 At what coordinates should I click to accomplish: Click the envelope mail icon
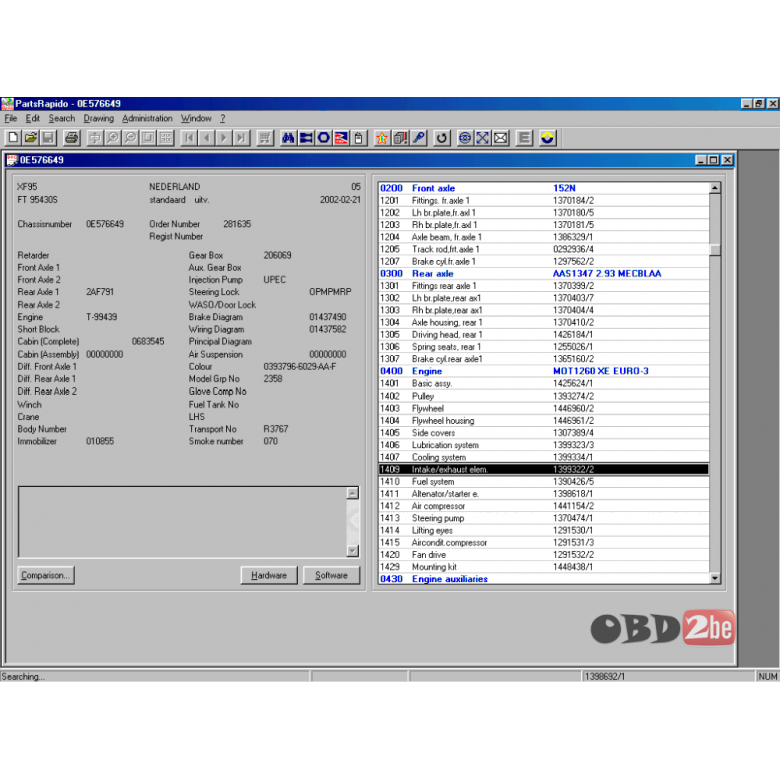(x=500, y=138)
